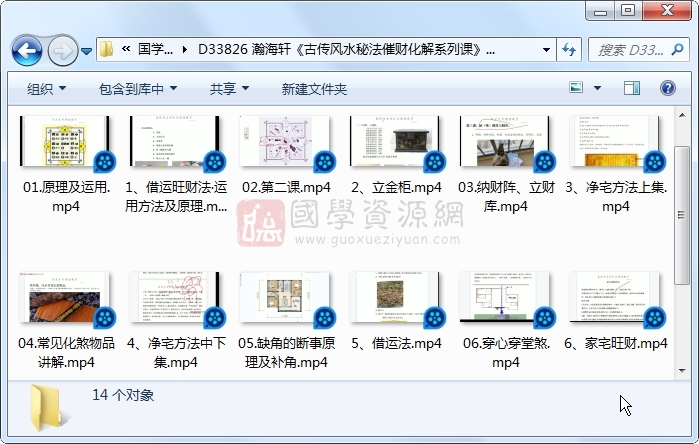699x444 pixels.
Task: Open the 共享 menu
Action: coord(229,89)
